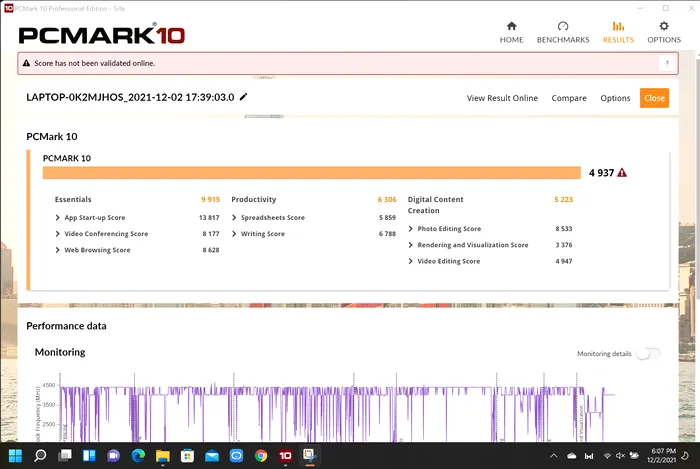Click the Digital Content Creation score 5 223

click(563, 199)
